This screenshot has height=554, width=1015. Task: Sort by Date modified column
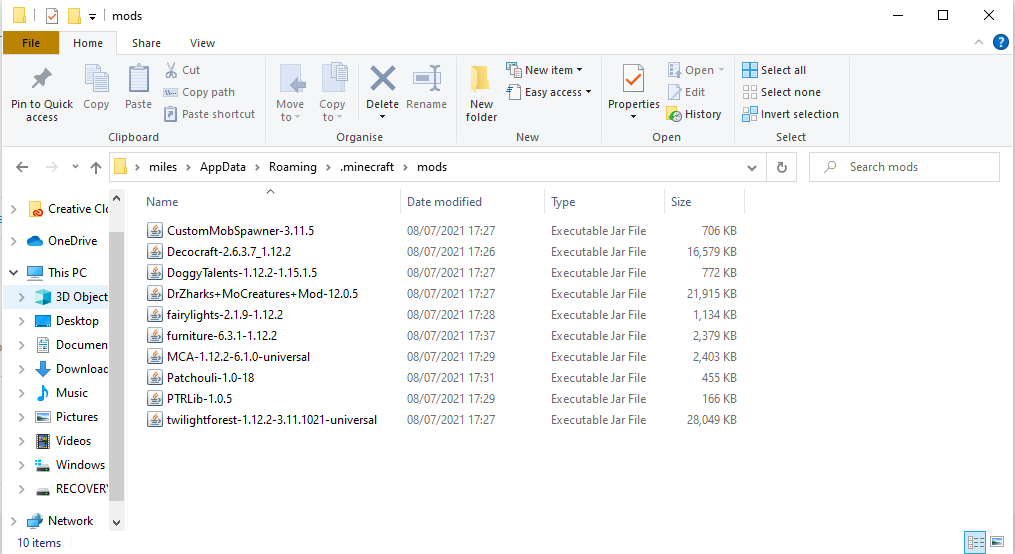point(444,202)
